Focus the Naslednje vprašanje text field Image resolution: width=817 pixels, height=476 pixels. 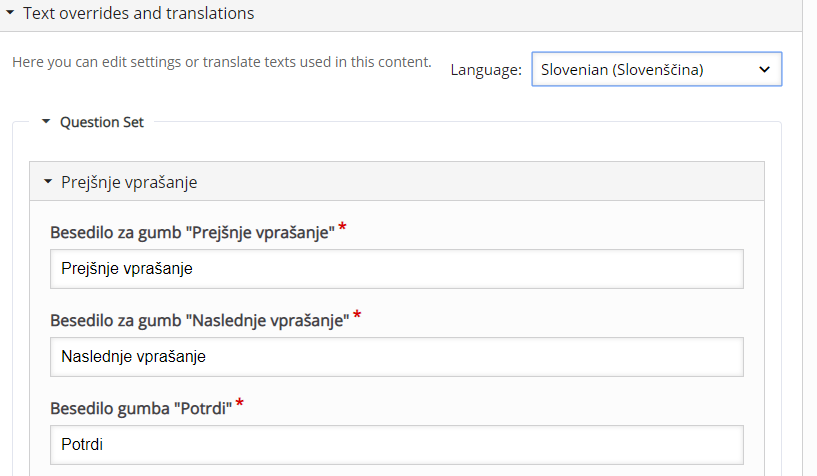[397, 357]
